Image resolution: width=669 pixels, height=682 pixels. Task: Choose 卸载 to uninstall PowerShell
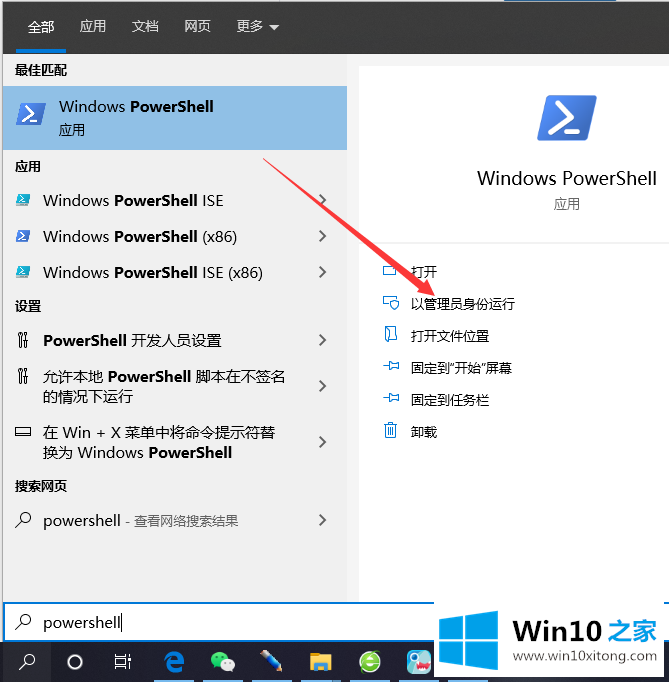424,432
